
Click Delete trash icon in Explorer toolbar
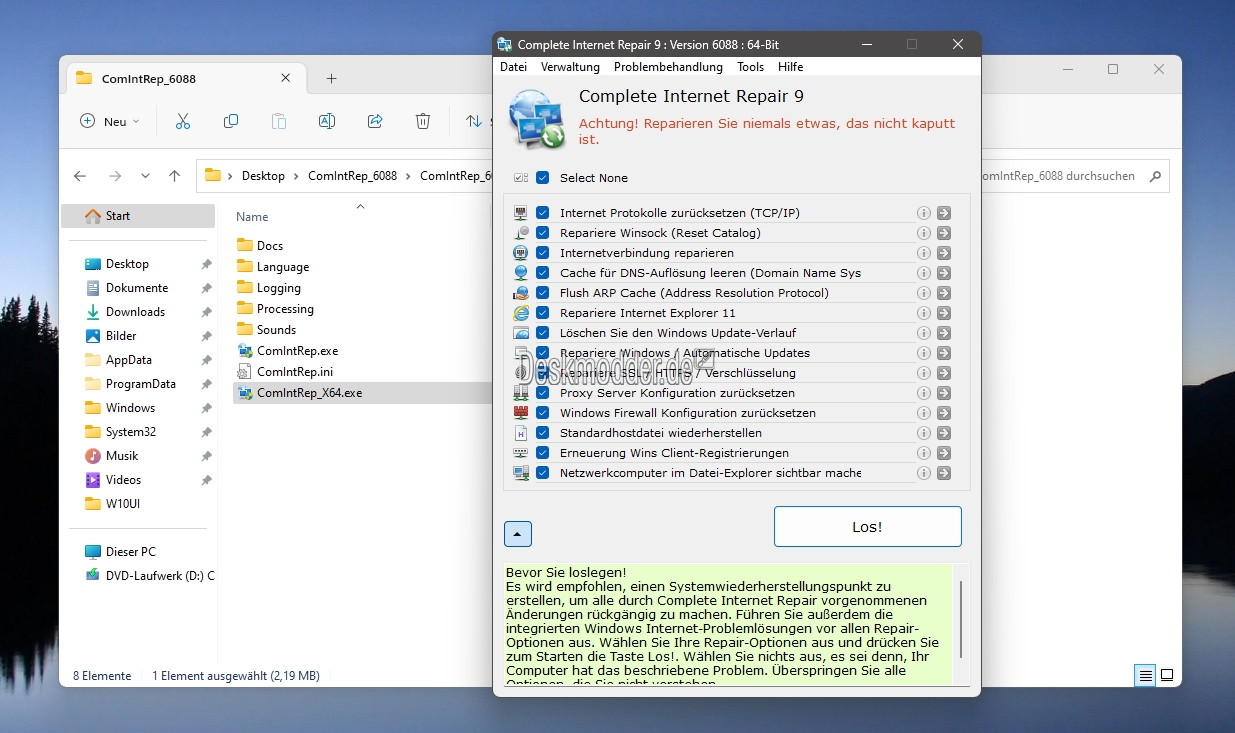coord(423,121)
